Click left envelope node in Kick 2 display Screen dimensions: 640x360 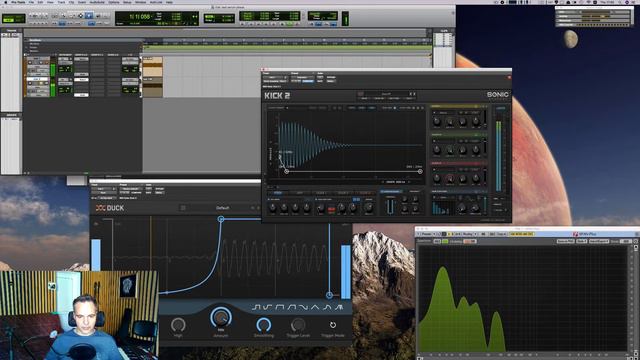tap(287, 171)
